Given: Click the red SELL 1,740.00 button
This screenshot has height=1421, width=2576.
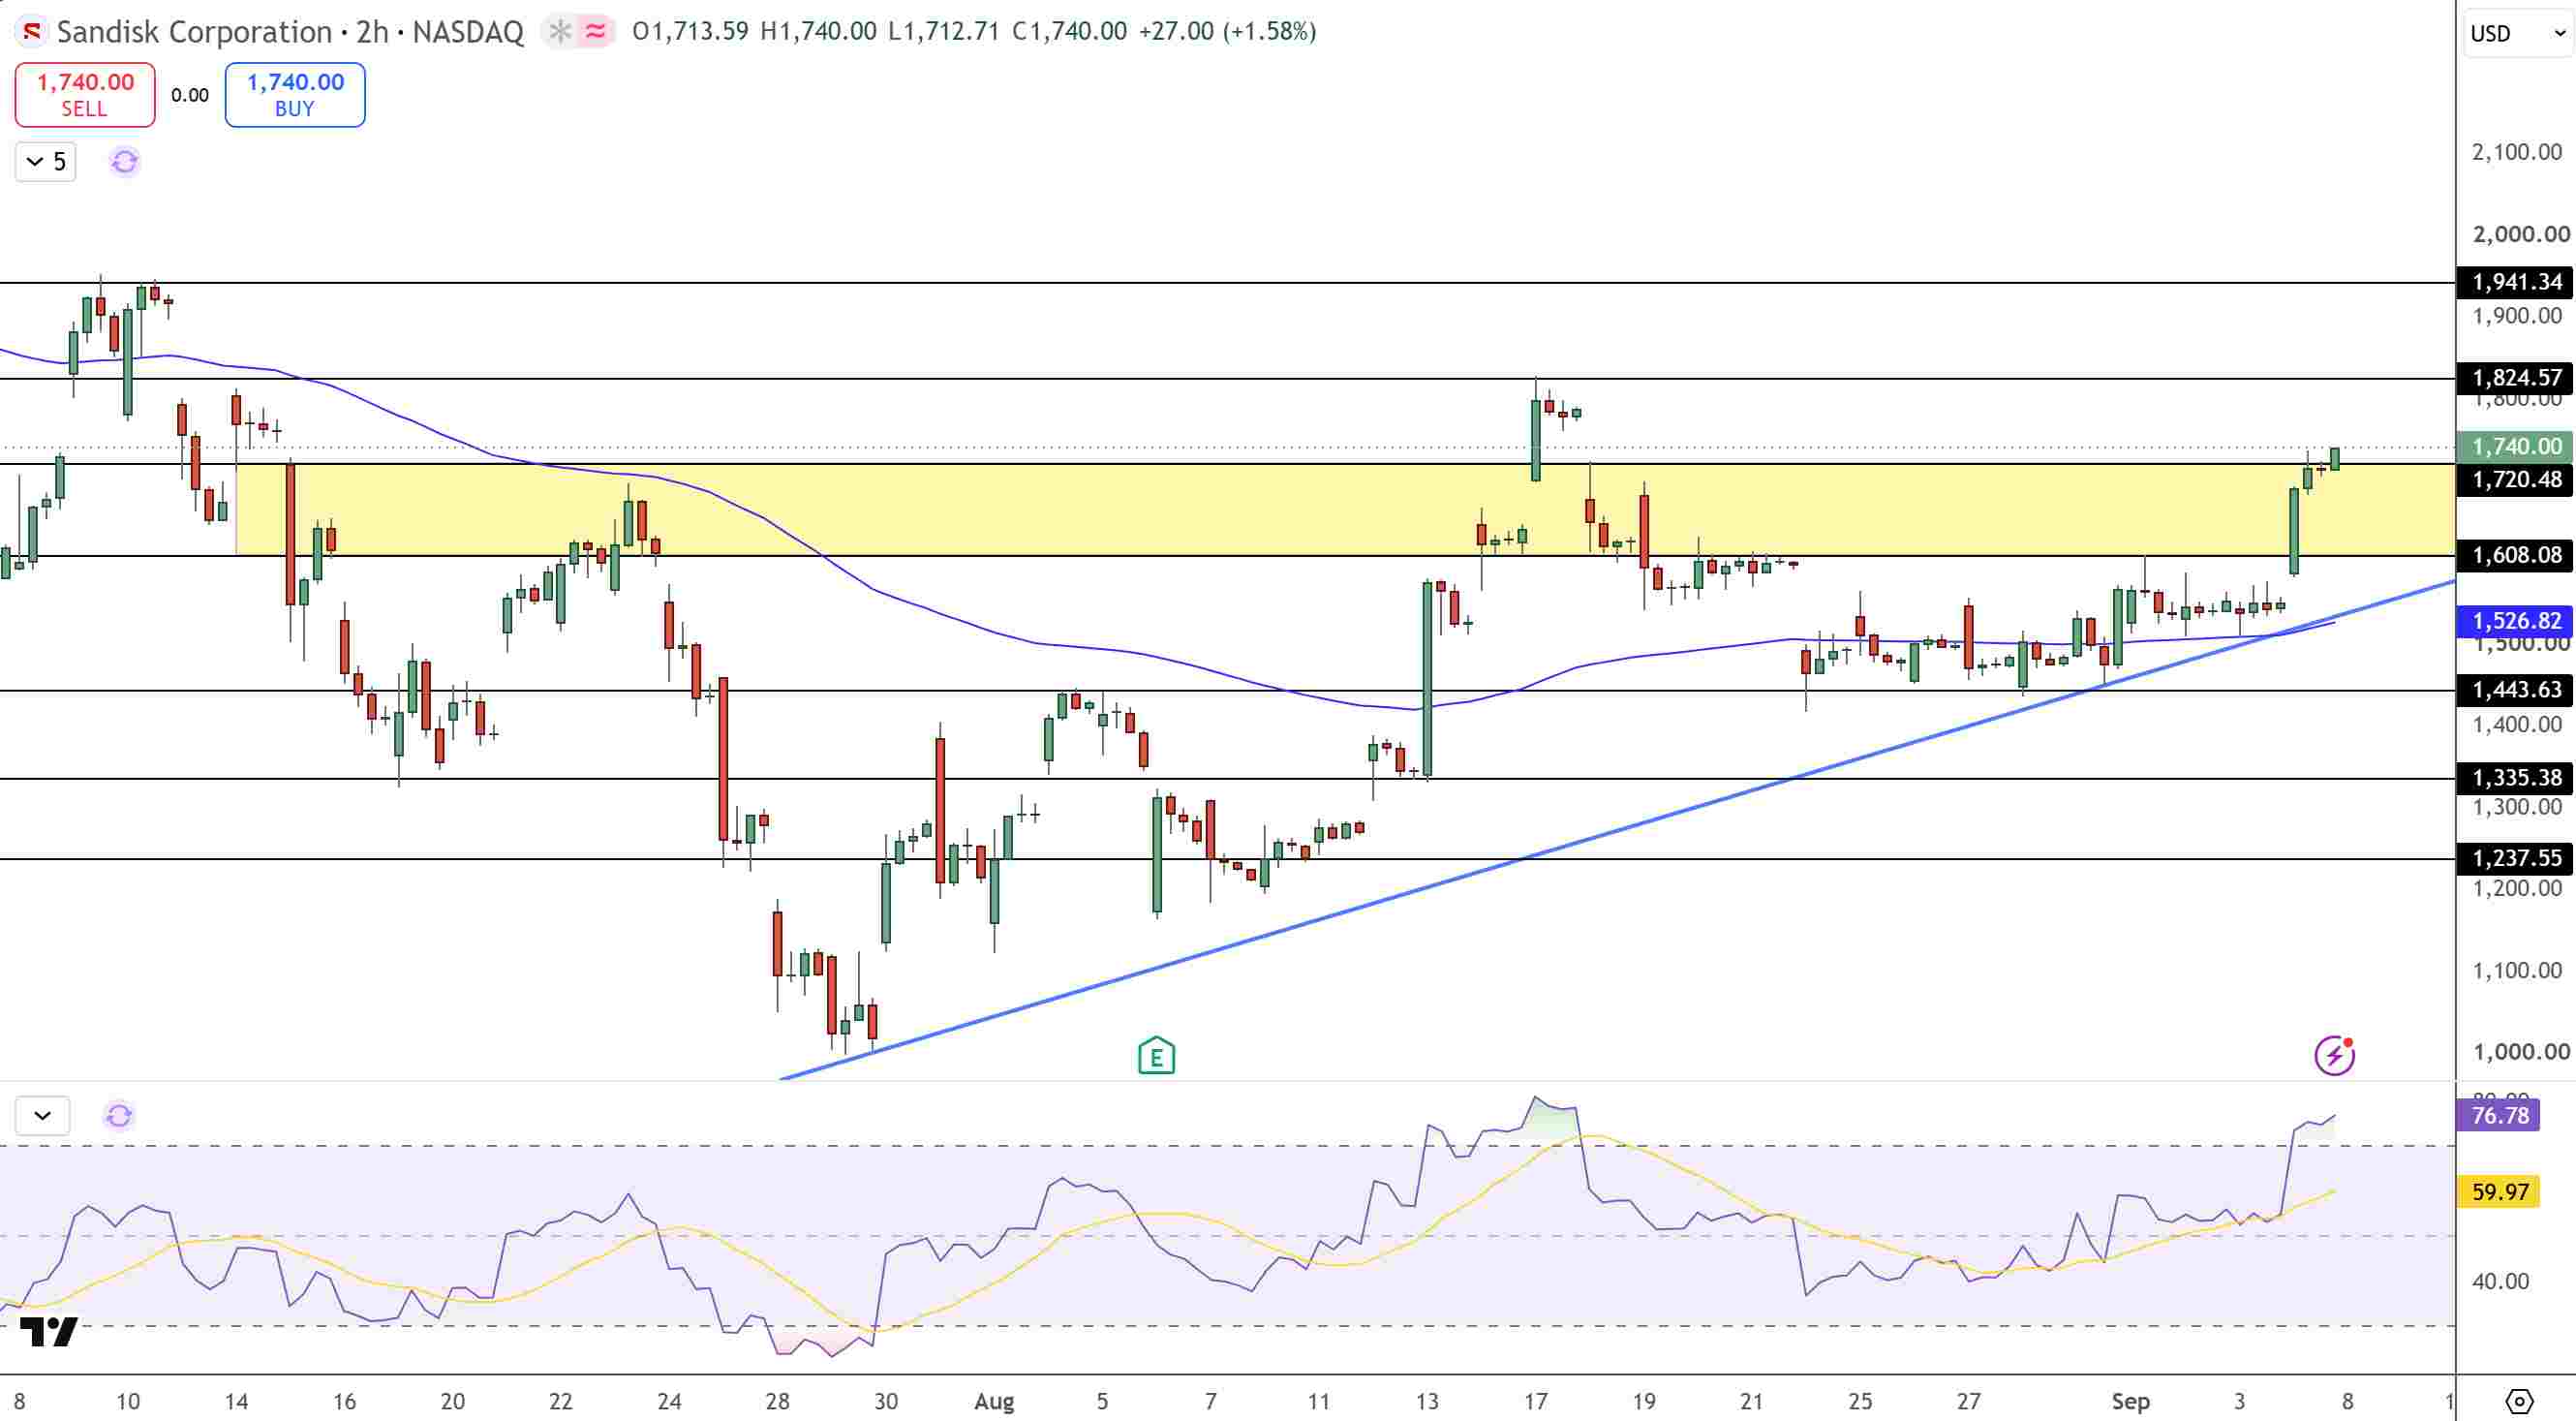Looking at the screenshot, I should coord(85,95).
